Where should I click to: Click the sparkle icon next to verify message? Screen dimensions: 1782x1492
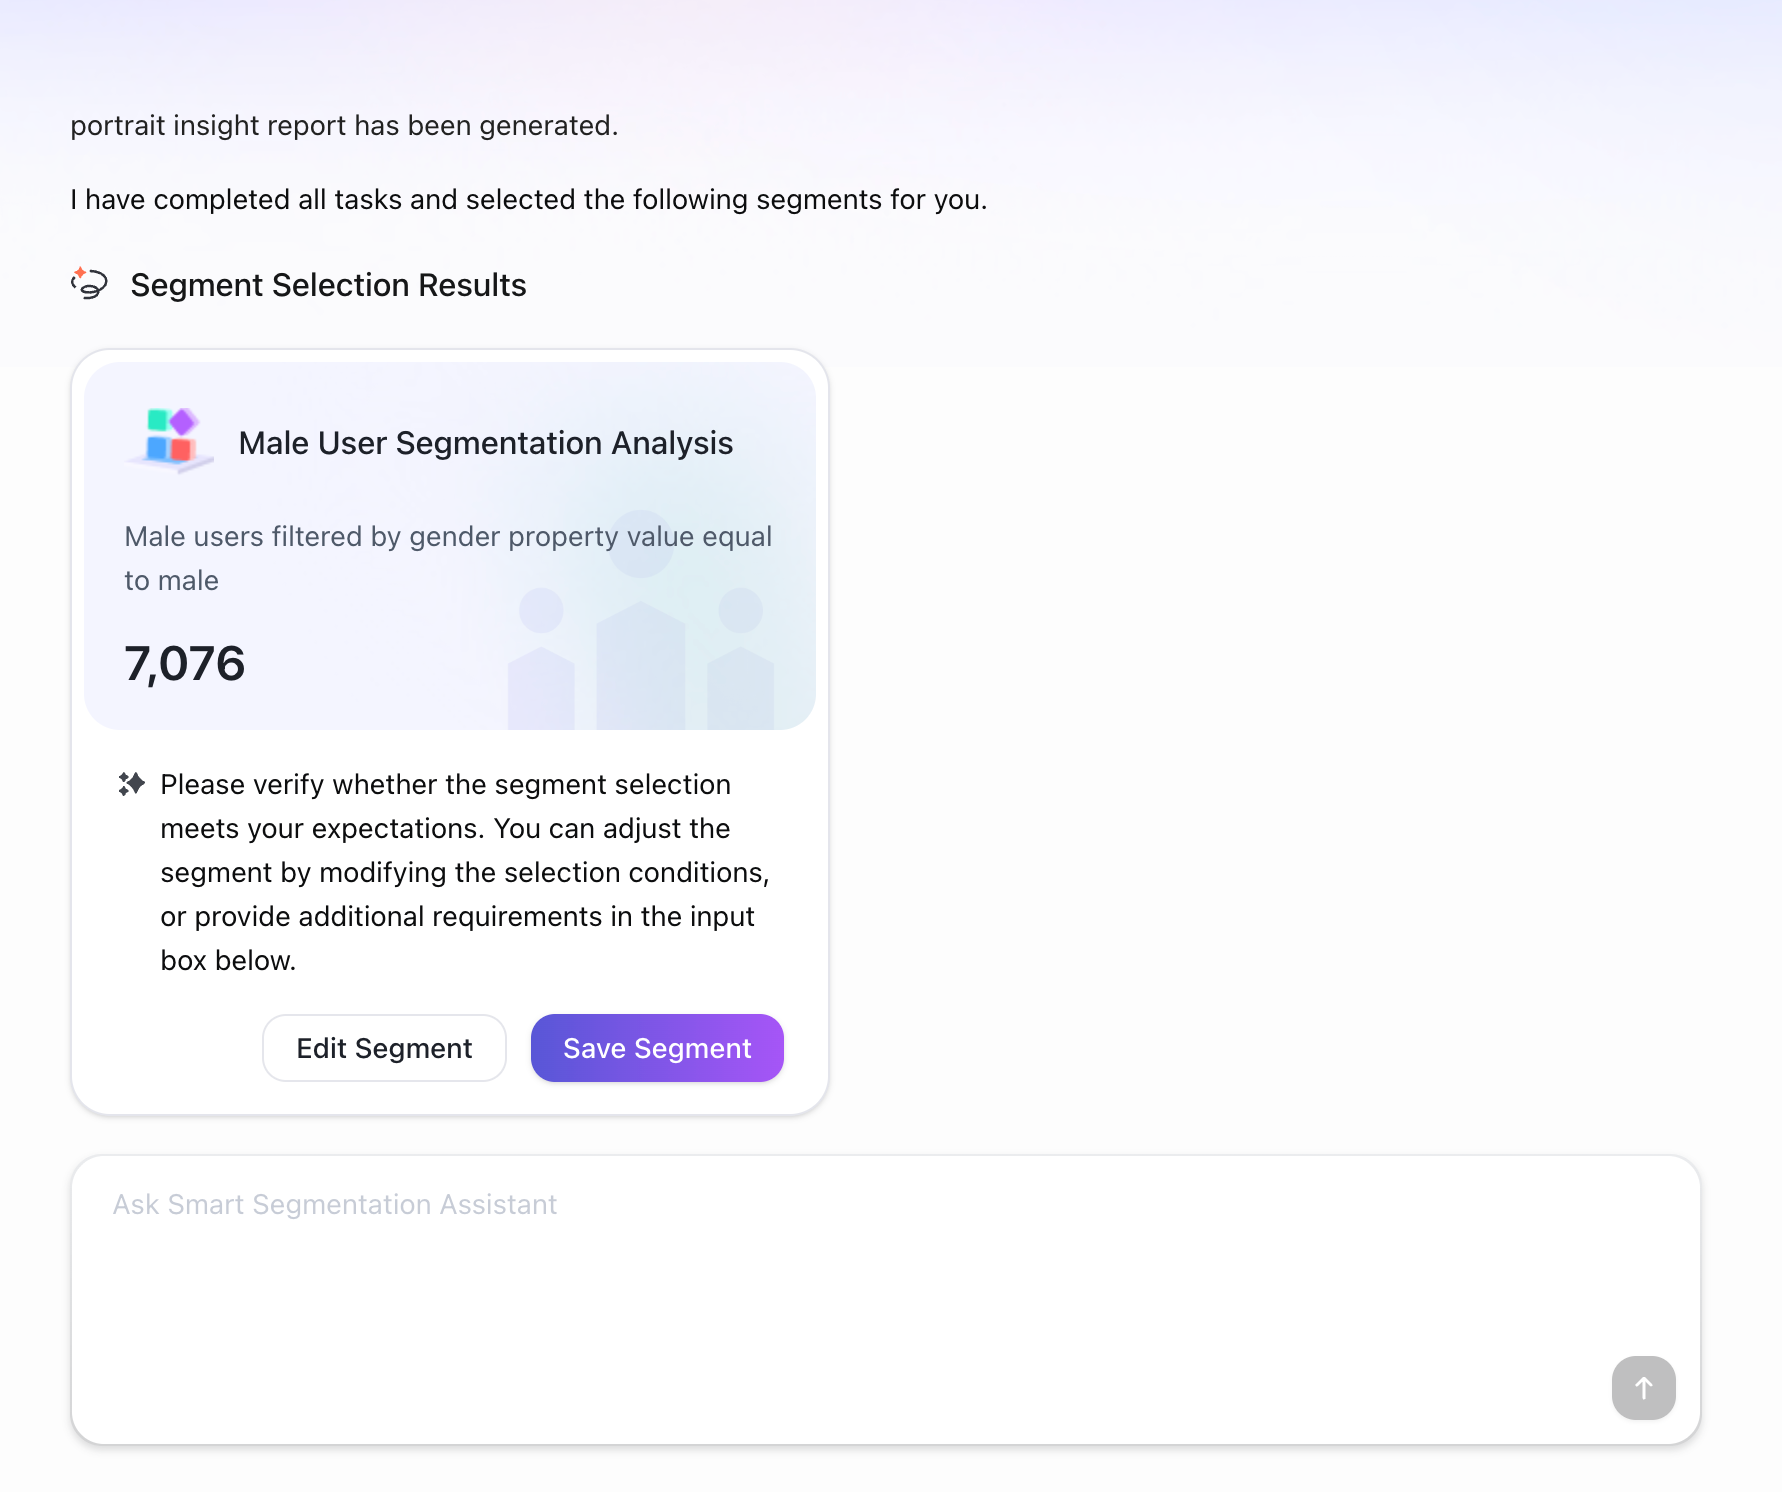click(x=131, y=784)
